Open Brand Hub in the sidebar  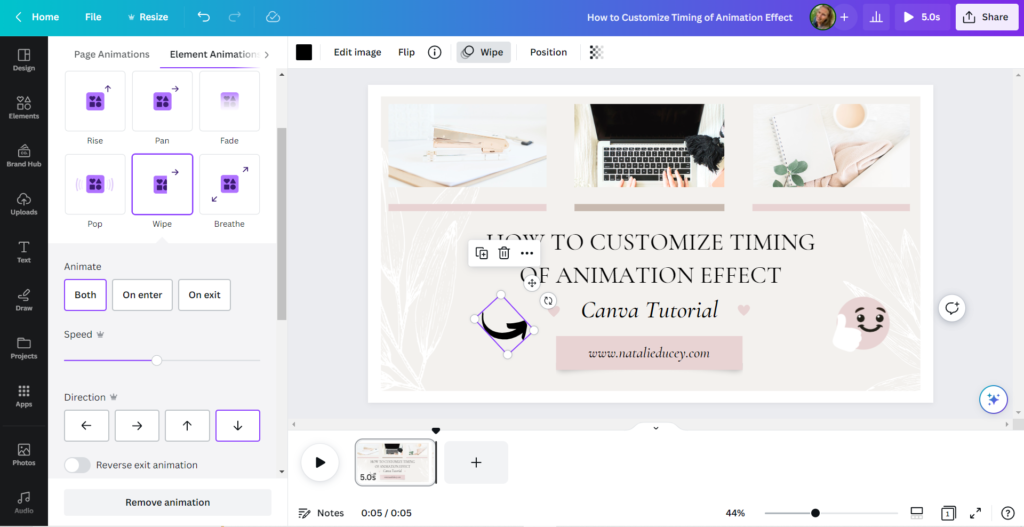pyautogui.click(x=24, y=155)
